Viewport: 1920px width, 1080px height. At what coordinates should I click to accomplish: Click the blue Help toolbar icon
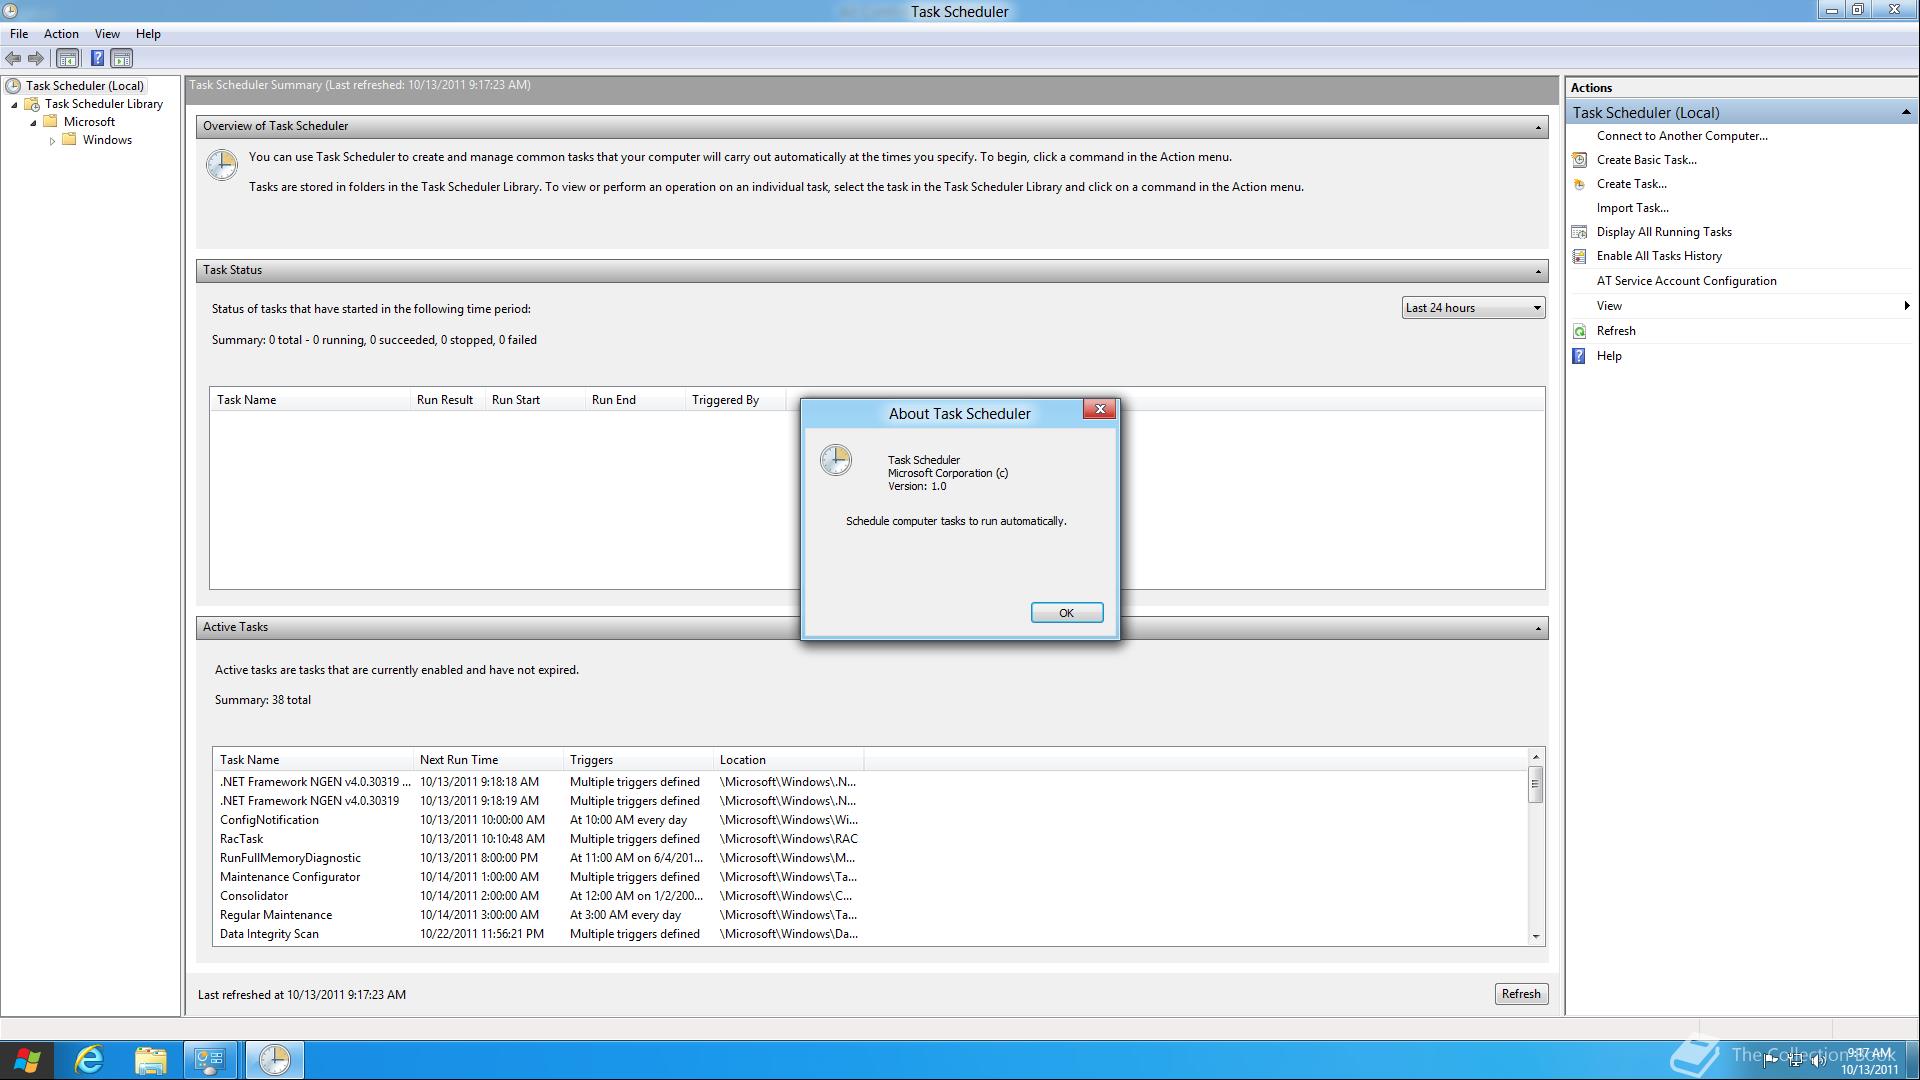pos(97,59)
